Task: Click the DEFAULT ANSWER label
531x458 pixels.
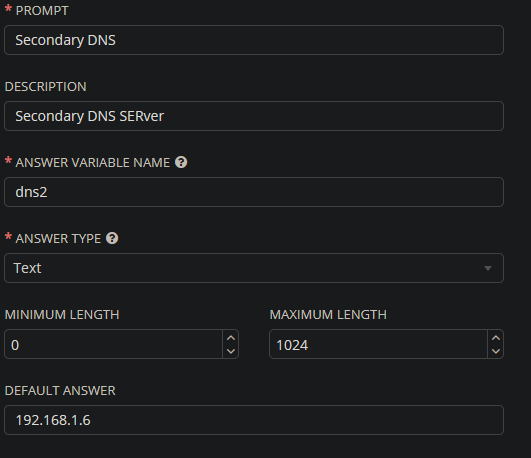Action: (x=60, y=391)
